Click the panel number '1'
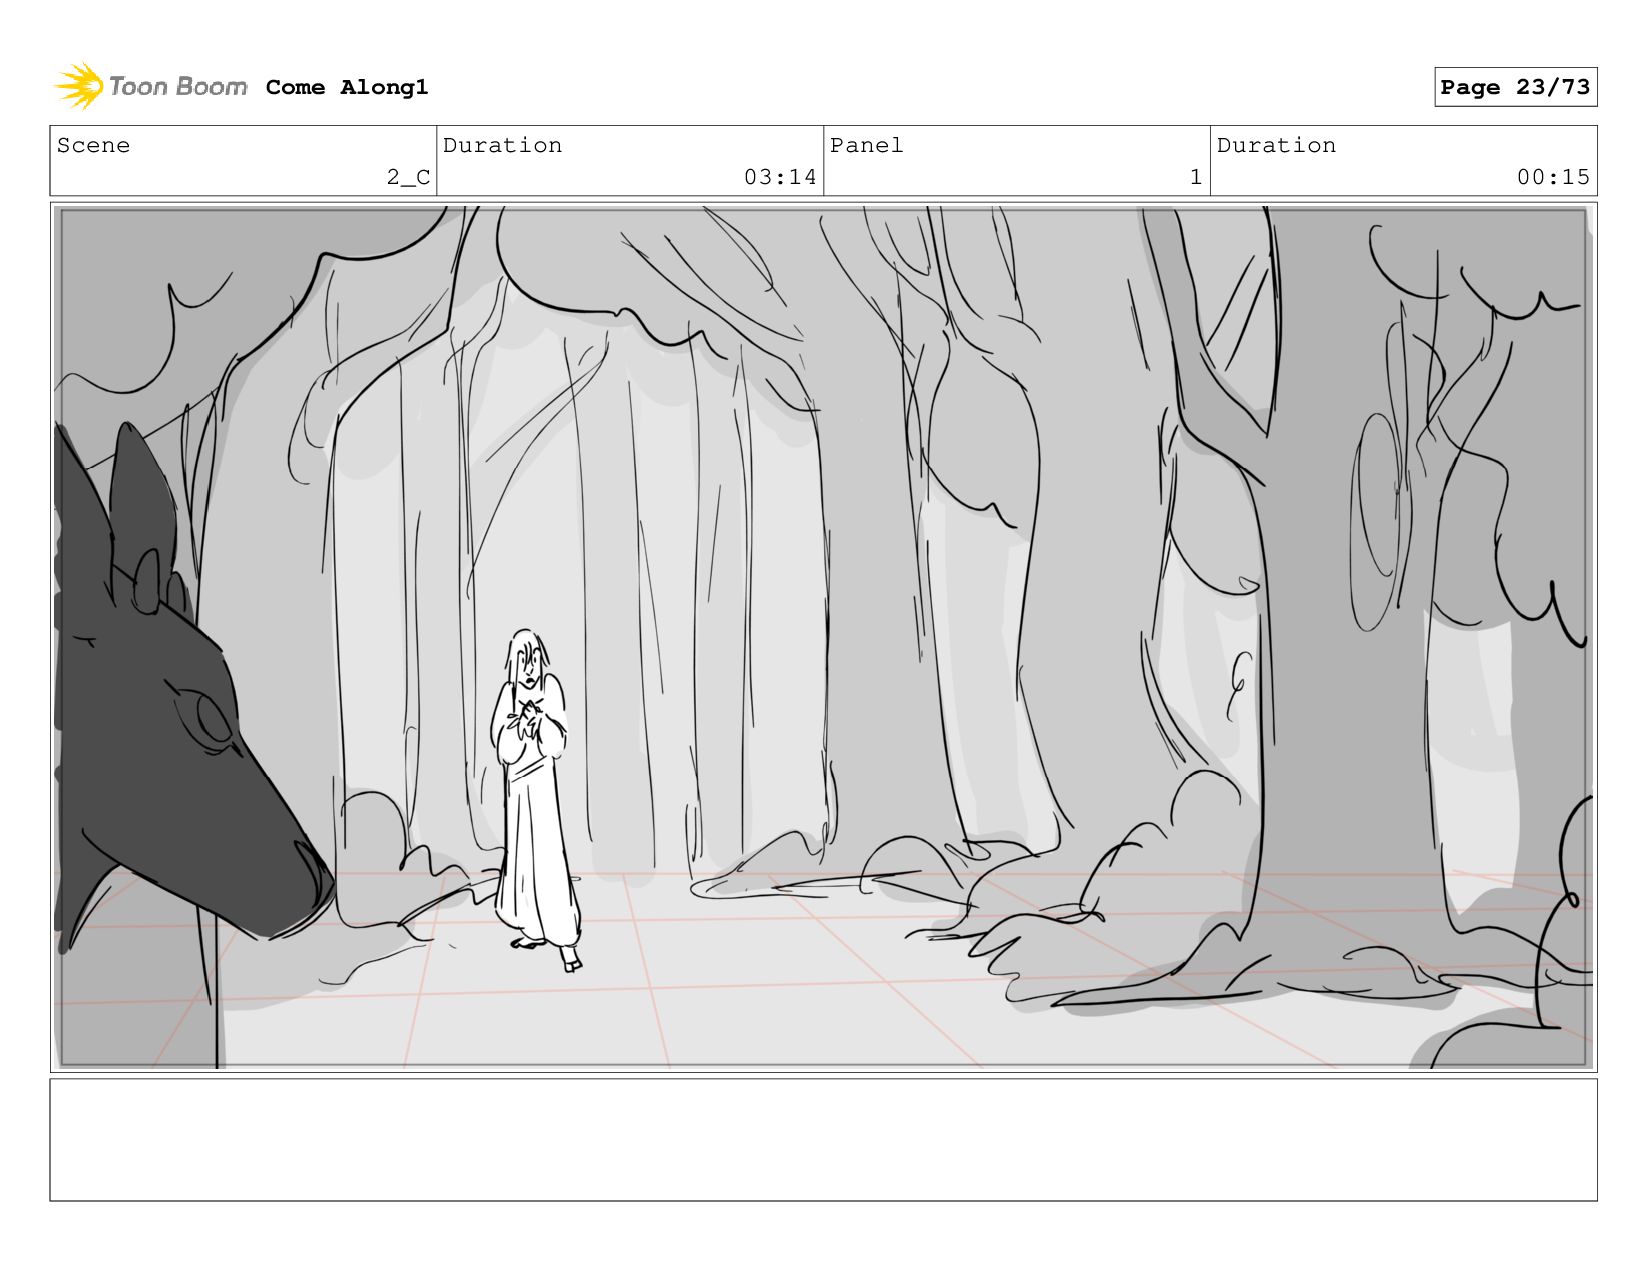The height and width of the screenshot is (1276, 1648). click(1196, 177)
